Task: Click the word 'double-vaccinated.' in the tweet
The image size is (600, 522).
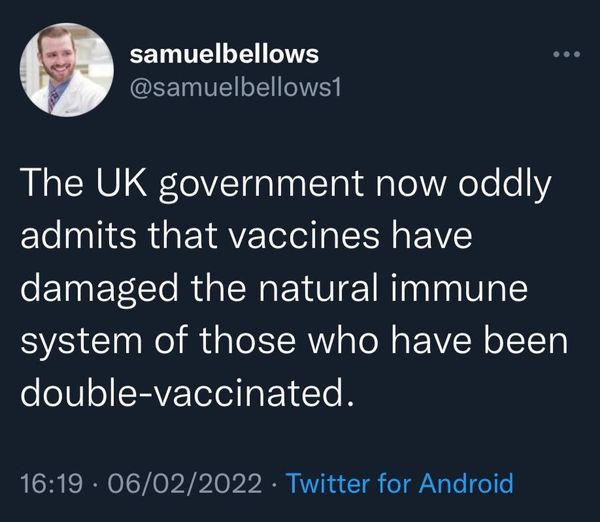Action: pos(186,393)
